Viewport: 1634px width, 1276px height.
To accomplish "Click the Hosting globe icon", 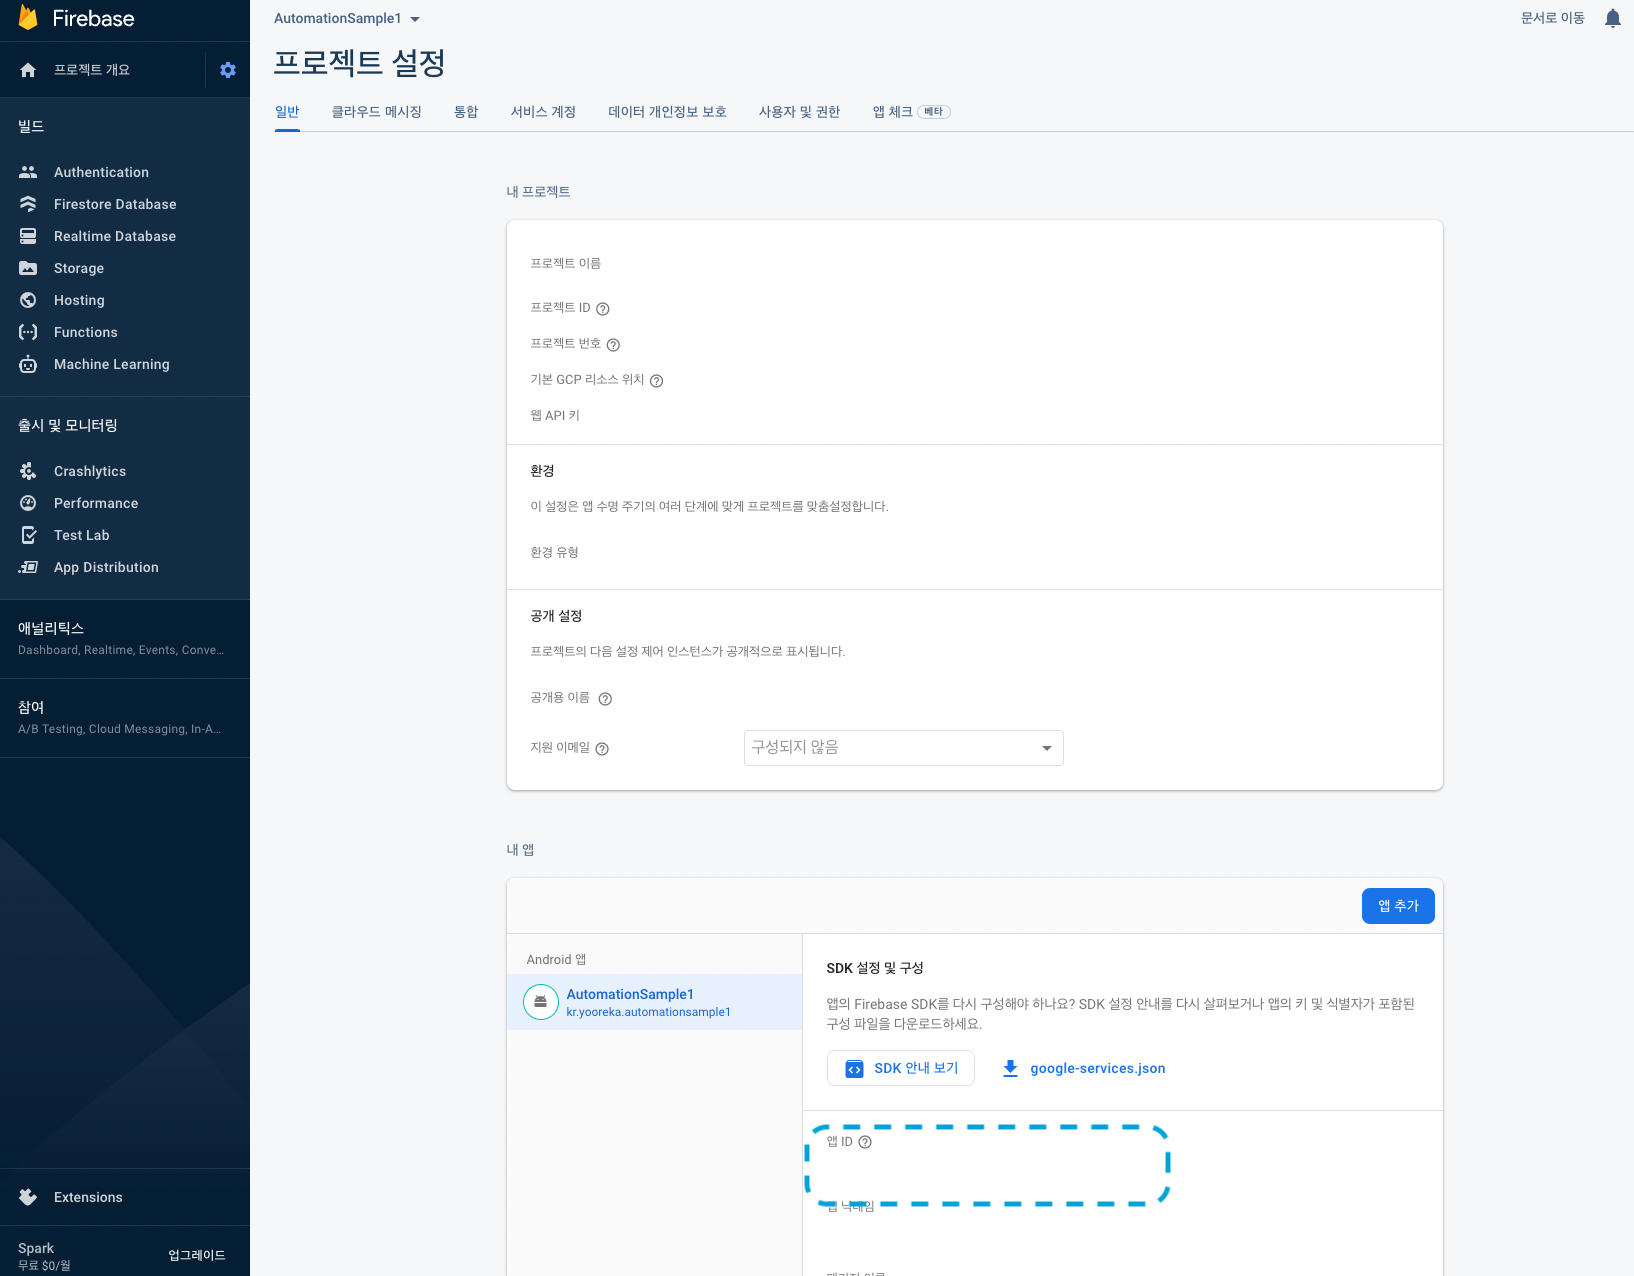I will pyautogui.click(x=28, y=300).
